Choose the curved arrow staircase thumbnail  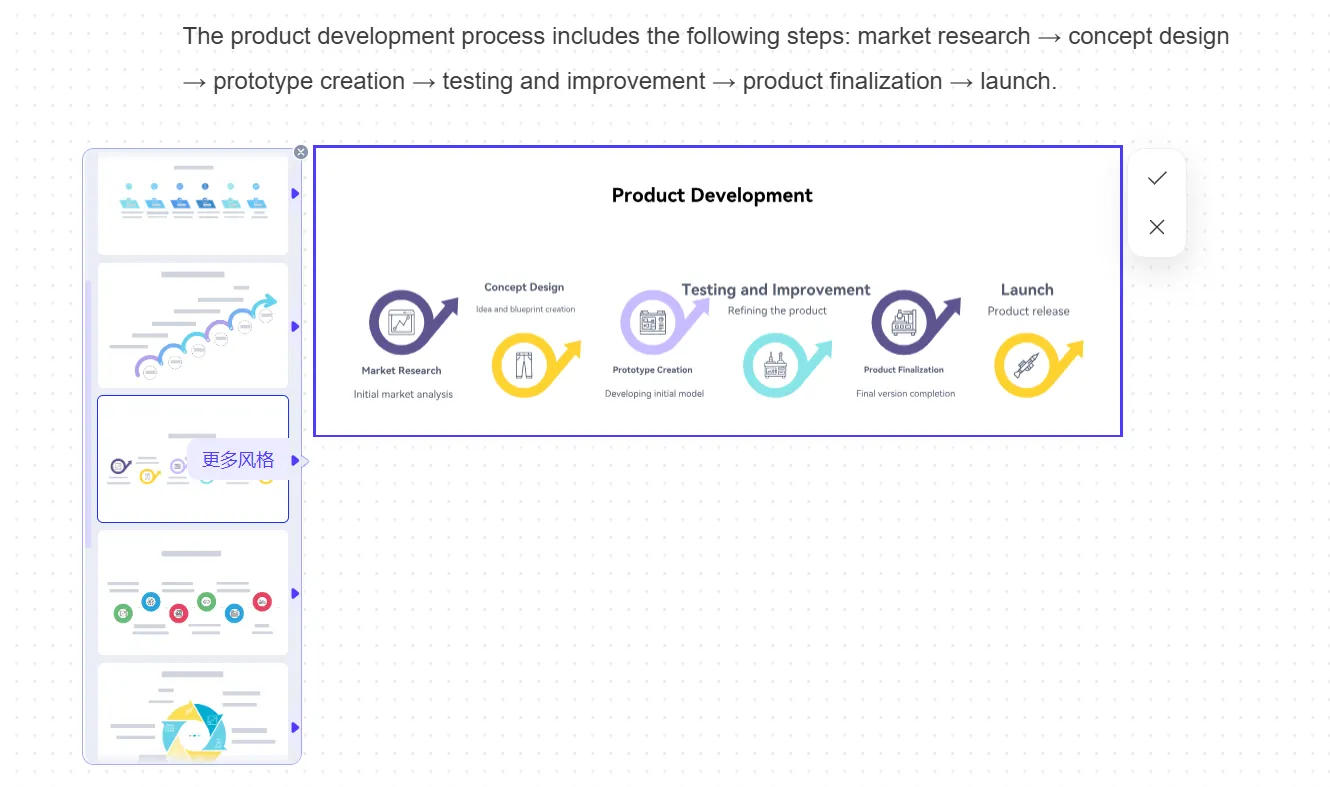click(192, 325)
